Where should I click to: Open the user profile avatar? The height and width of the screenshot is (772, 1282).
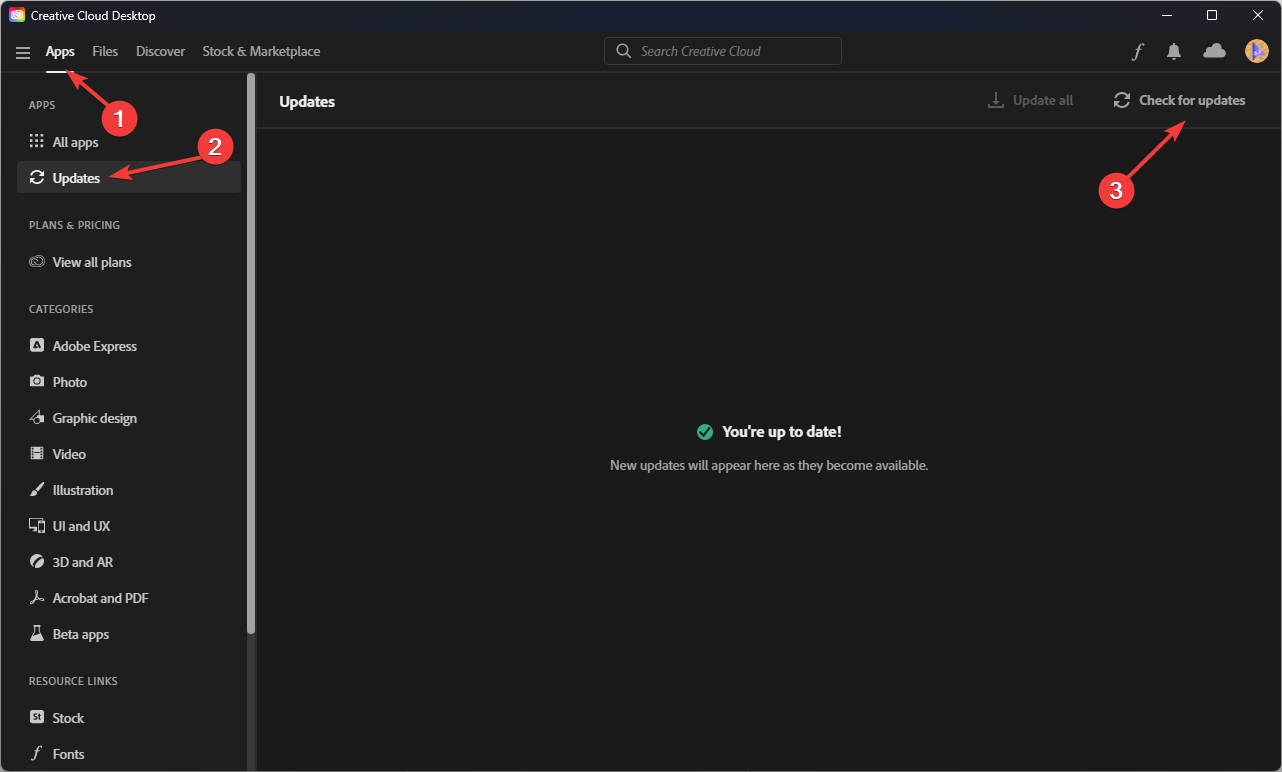pos(1257,51)
